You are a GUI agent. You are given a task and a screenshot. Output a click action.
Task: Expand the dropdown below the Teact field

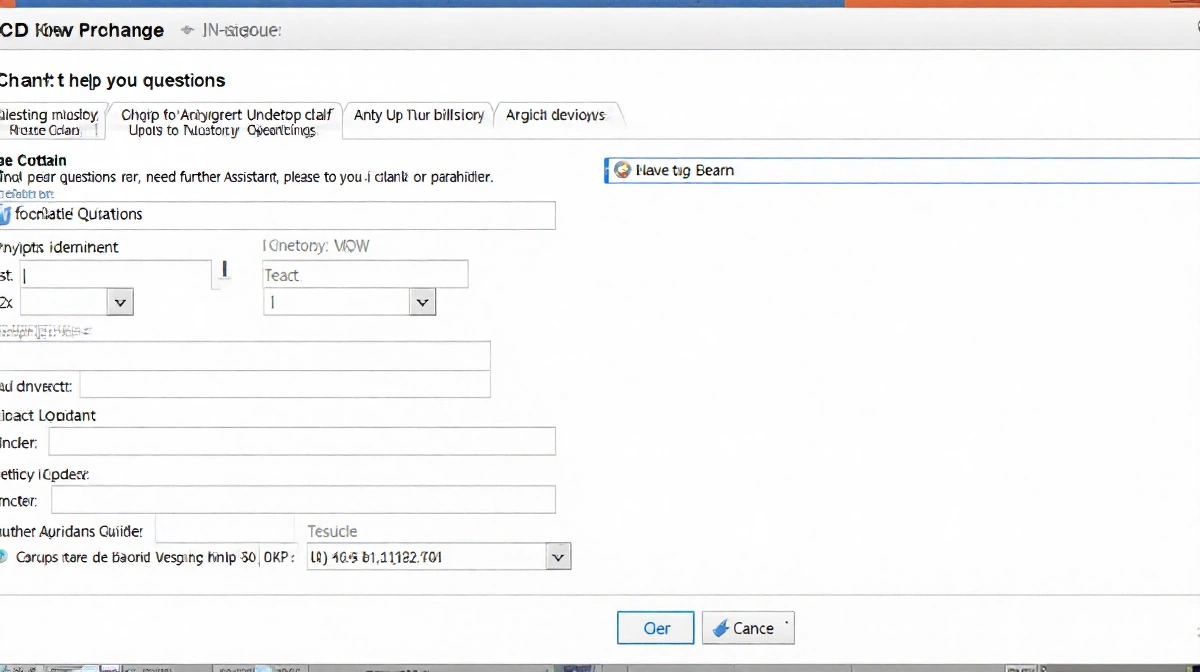tap(423, 301)
